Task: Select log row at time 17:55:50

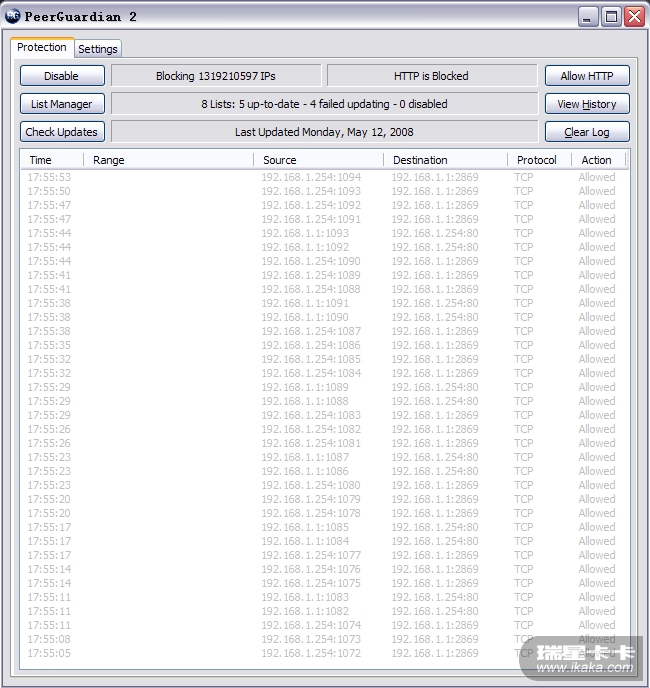Action: coord(324,191)
